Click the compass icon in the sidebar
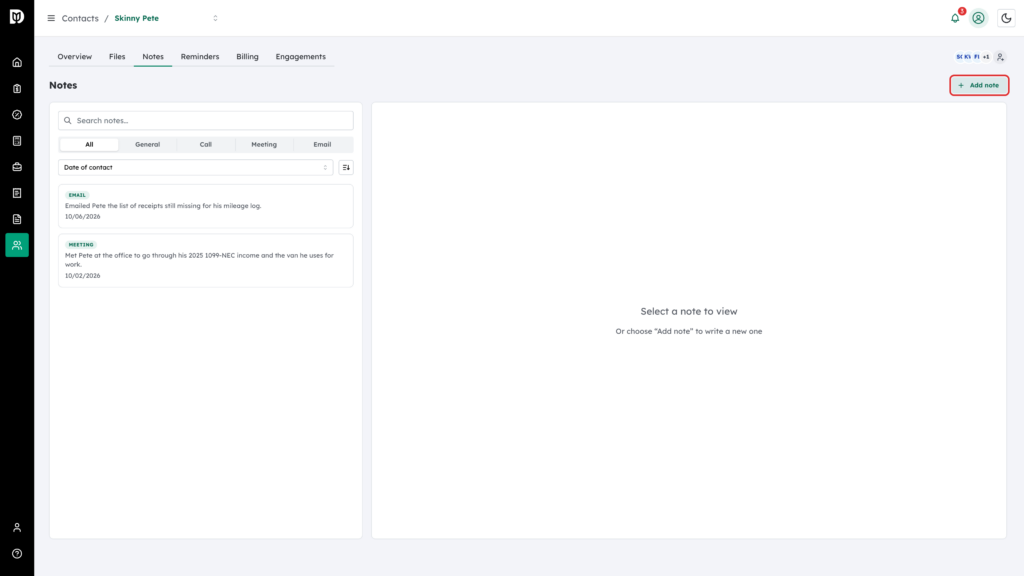Viewport: 1024px width, 576px height. (x=17, y=115)
